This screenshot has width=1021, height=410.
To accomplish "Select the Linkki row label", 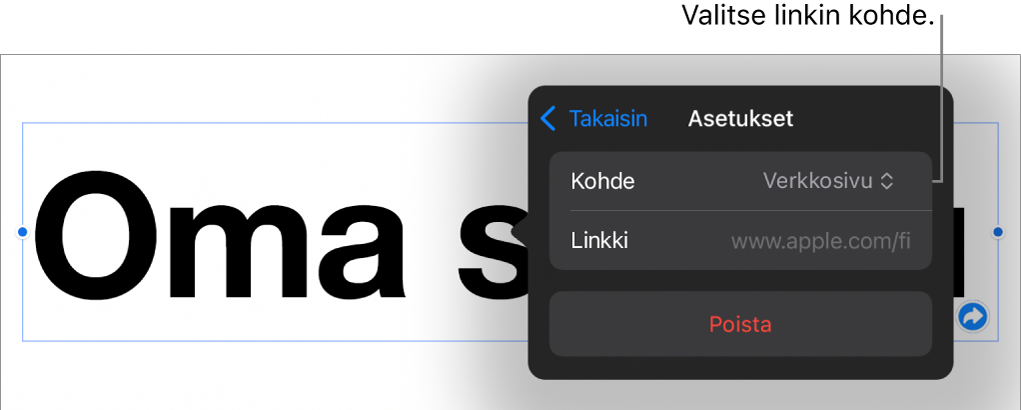I will coord(599,240).
